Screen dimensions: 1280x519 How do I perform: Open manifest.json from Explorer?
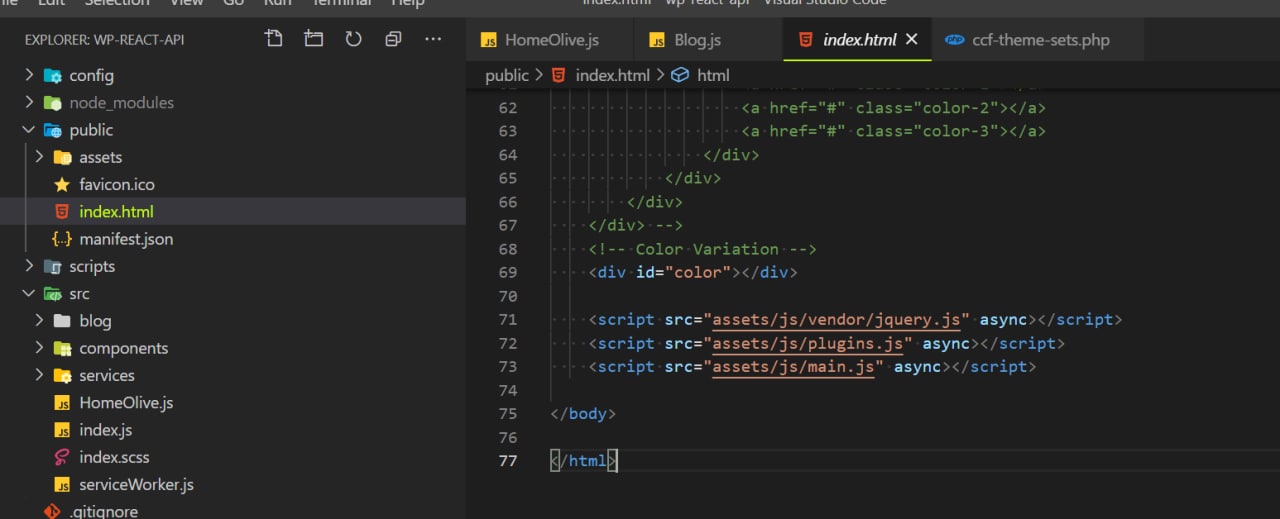pyautogui.click(x=126, y=239)
